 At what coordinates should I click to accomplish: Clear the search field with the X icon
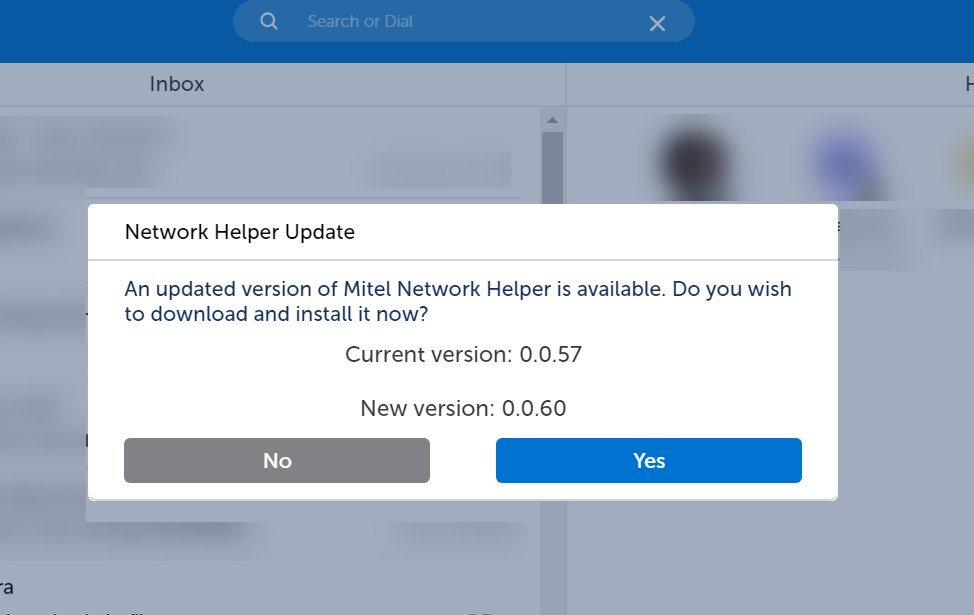[657, 23]
